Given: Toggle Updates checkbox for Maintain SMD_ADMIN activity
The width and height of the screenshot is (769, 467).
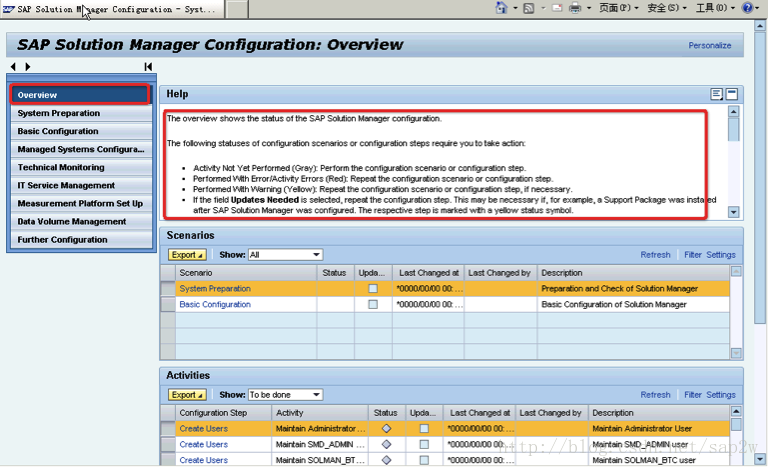Looking at the screenshot, I should click(x=424, y=444).
